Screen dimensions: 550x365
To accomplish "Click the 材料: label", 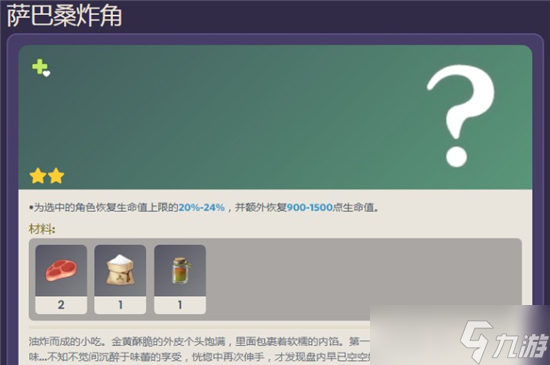I will 42,229.
